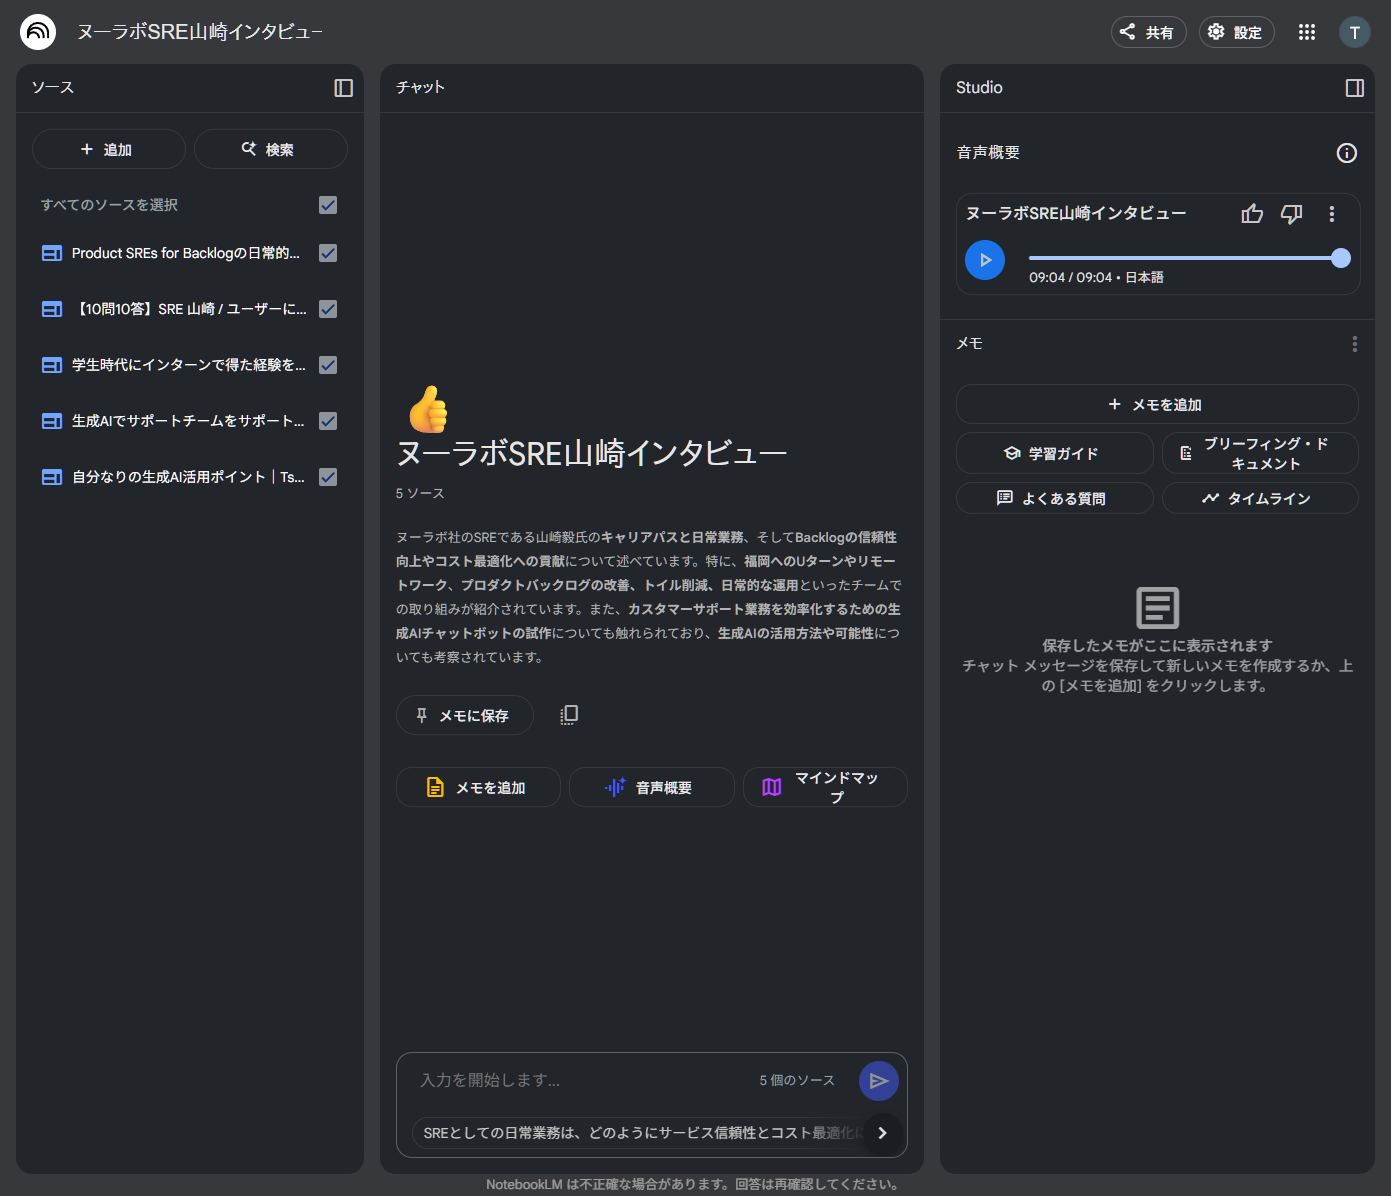
Task: Open the 音声概要 info tooltip icon
Action: pyautogui.click(x=1346, y=153)
